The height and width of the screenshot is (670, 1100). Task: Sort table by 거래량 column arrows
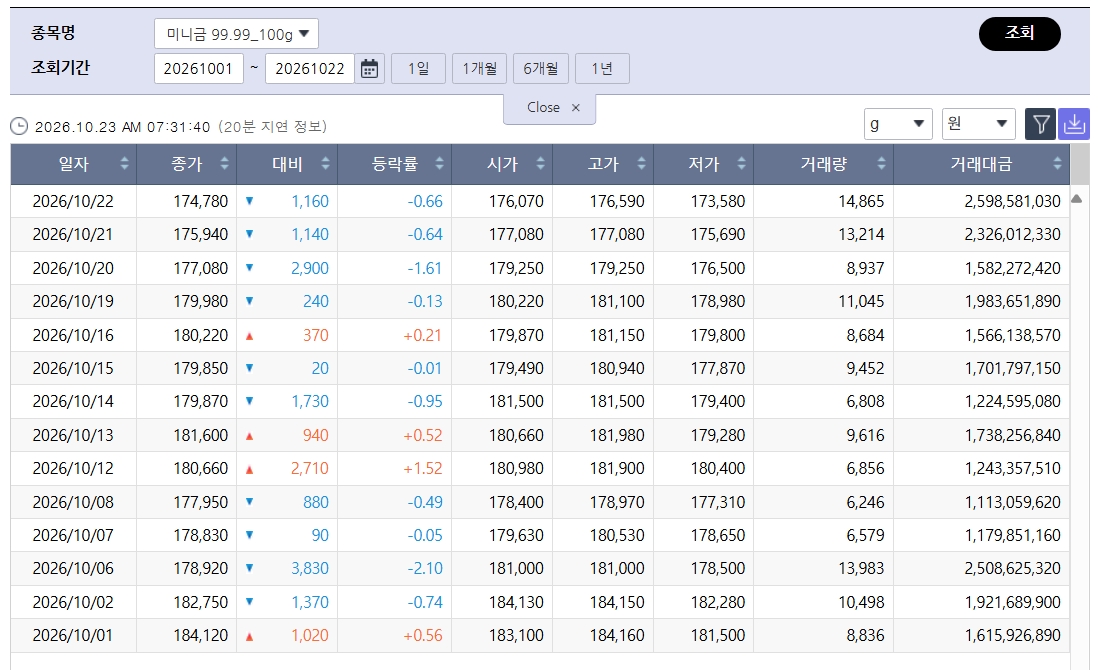coord(881,163)
